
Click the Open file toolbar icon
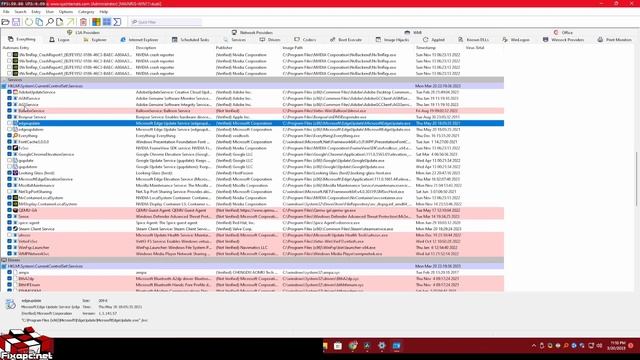pyautogui.click(x=5, y=22)
